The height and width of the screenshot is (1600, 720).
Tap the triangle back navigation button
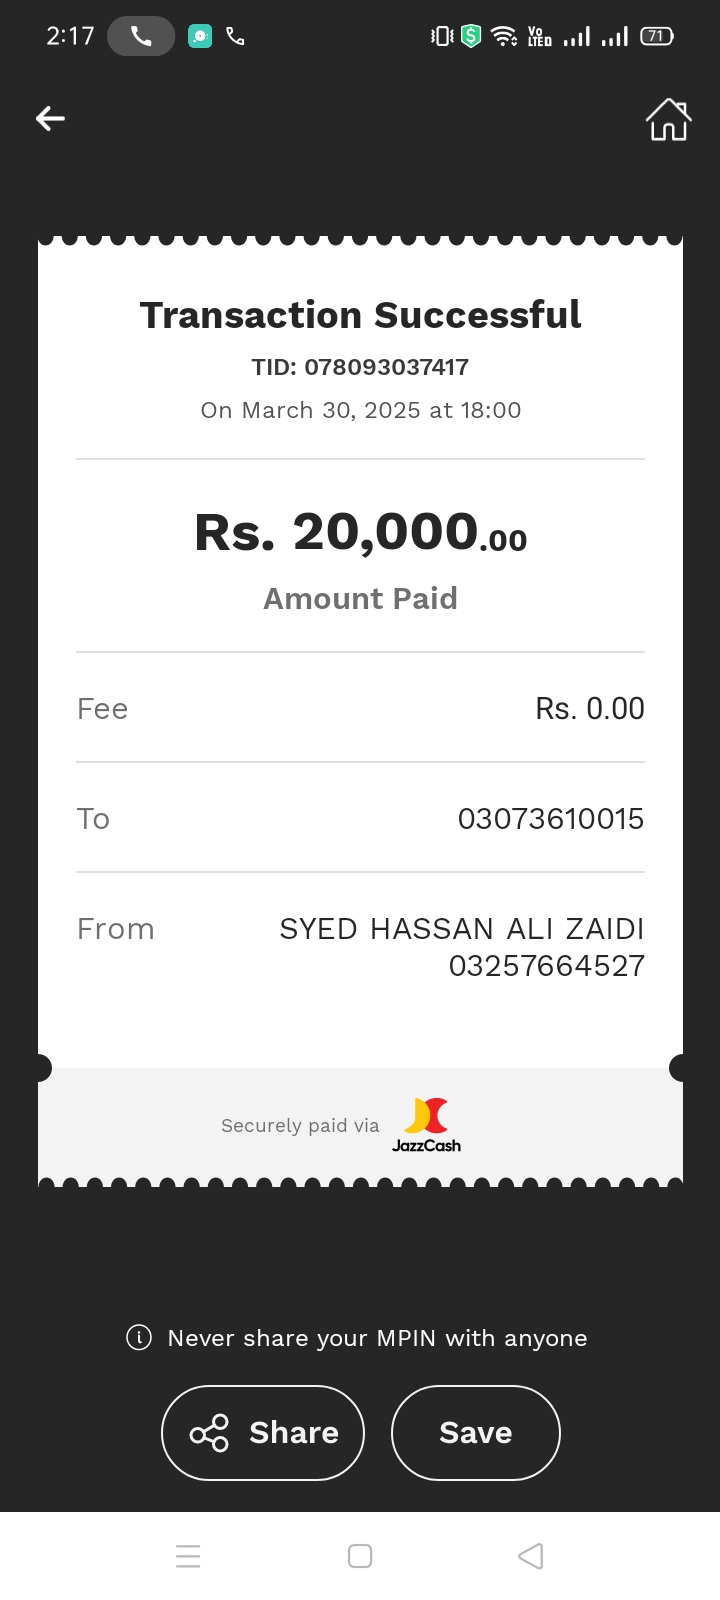531,1556
